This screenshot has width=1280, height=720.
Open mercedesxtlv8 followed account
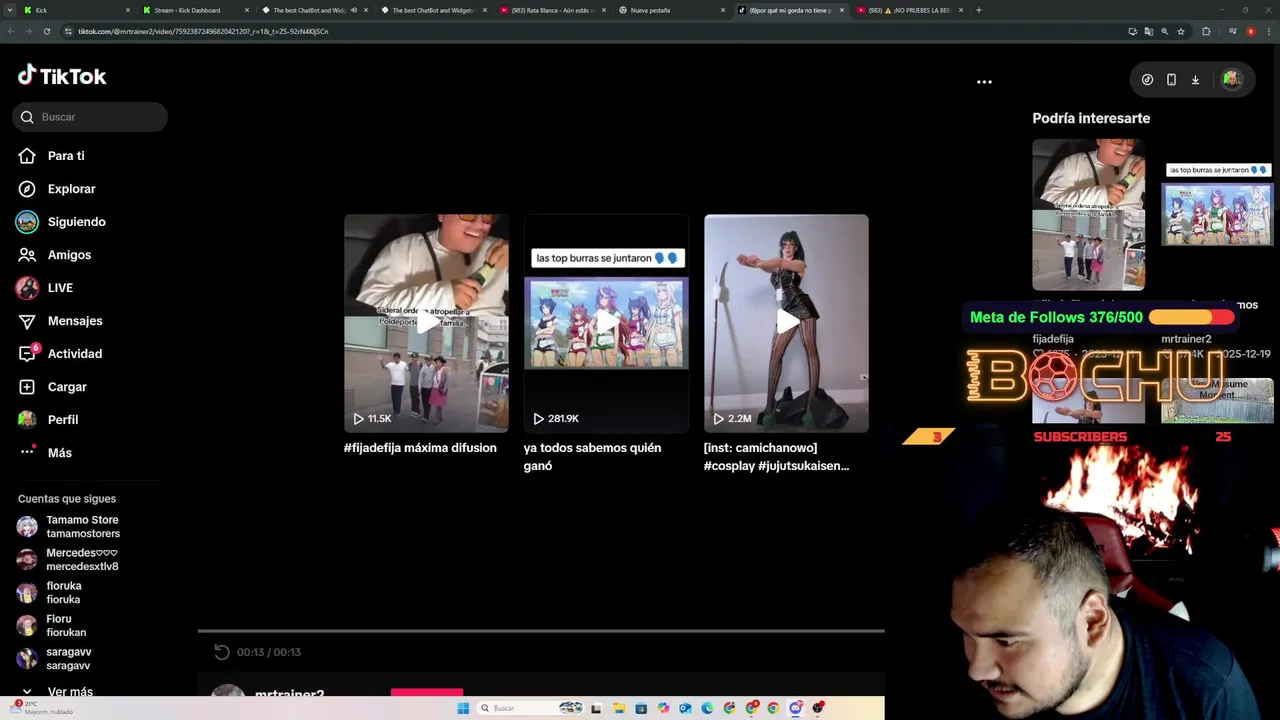[x=82, y=560]
